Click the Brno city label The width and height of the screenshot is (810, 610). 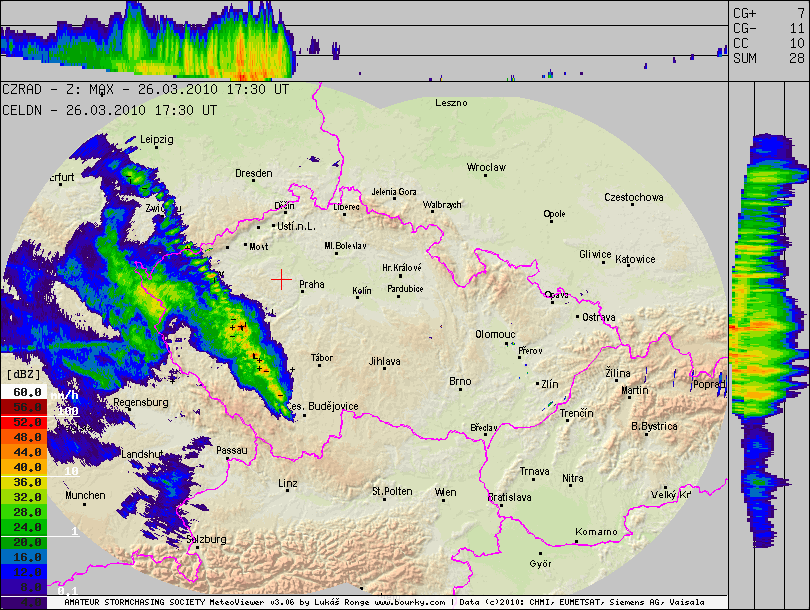coord(460,381)
